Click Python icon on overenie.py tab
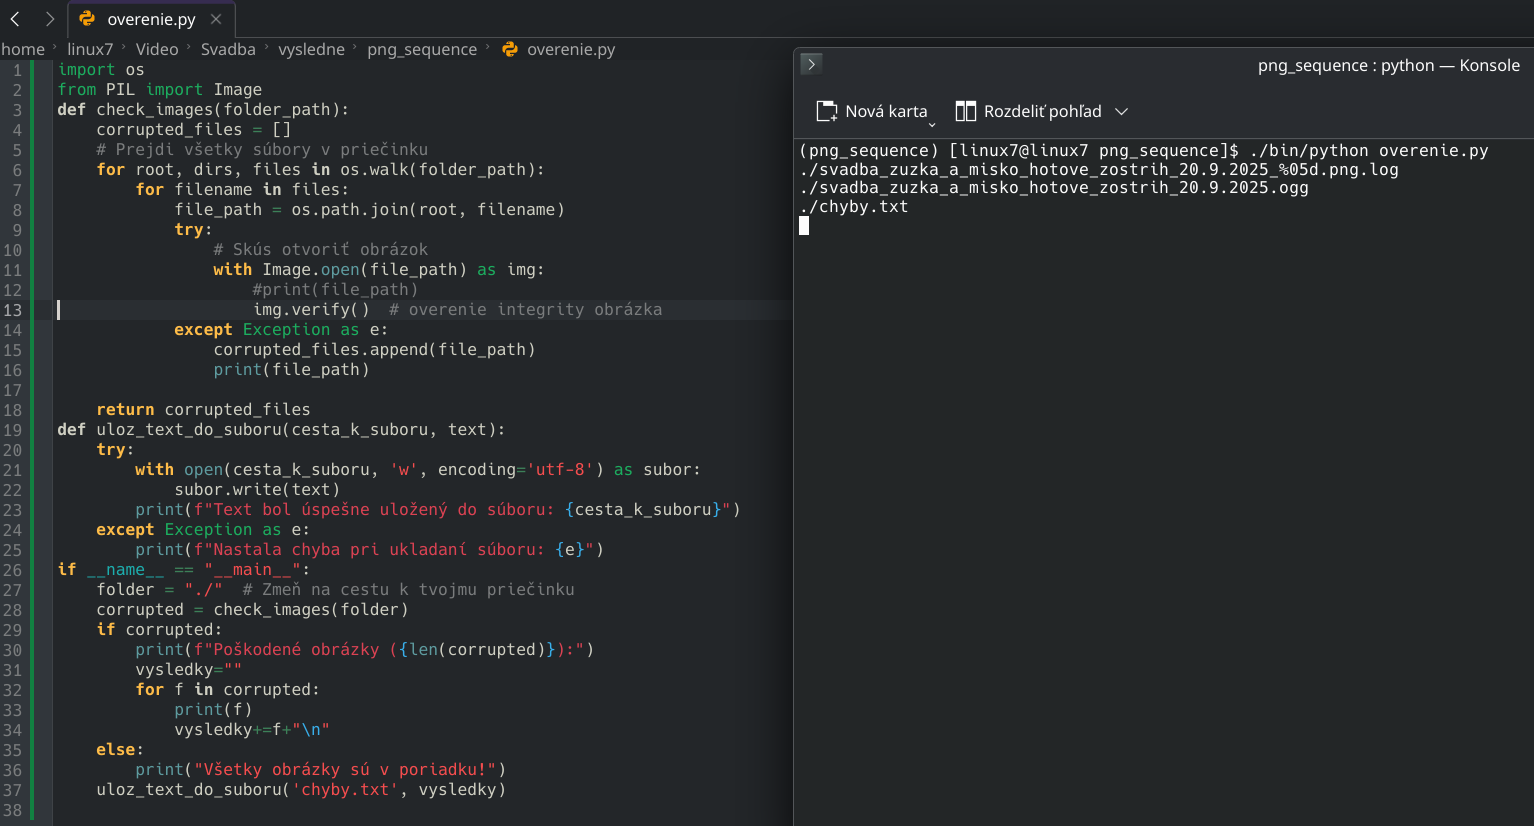Viewport: 1534px width, 826px height. [x=87, y=19]
